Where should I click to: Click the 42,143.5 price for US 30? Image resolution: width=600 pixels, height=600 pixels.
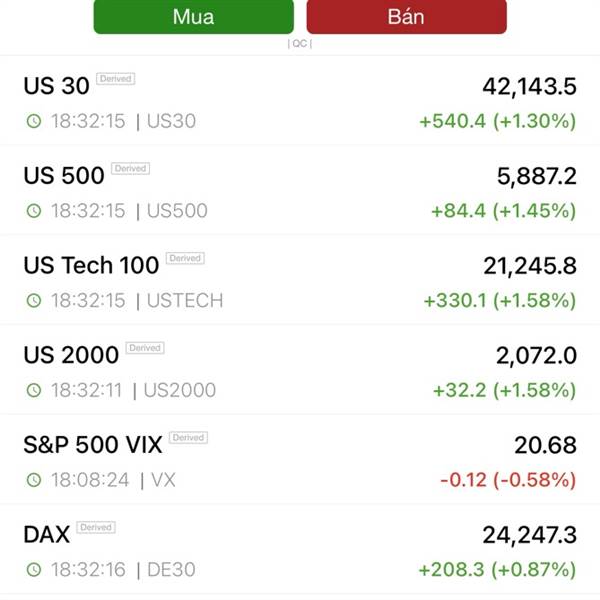point(530,86)
